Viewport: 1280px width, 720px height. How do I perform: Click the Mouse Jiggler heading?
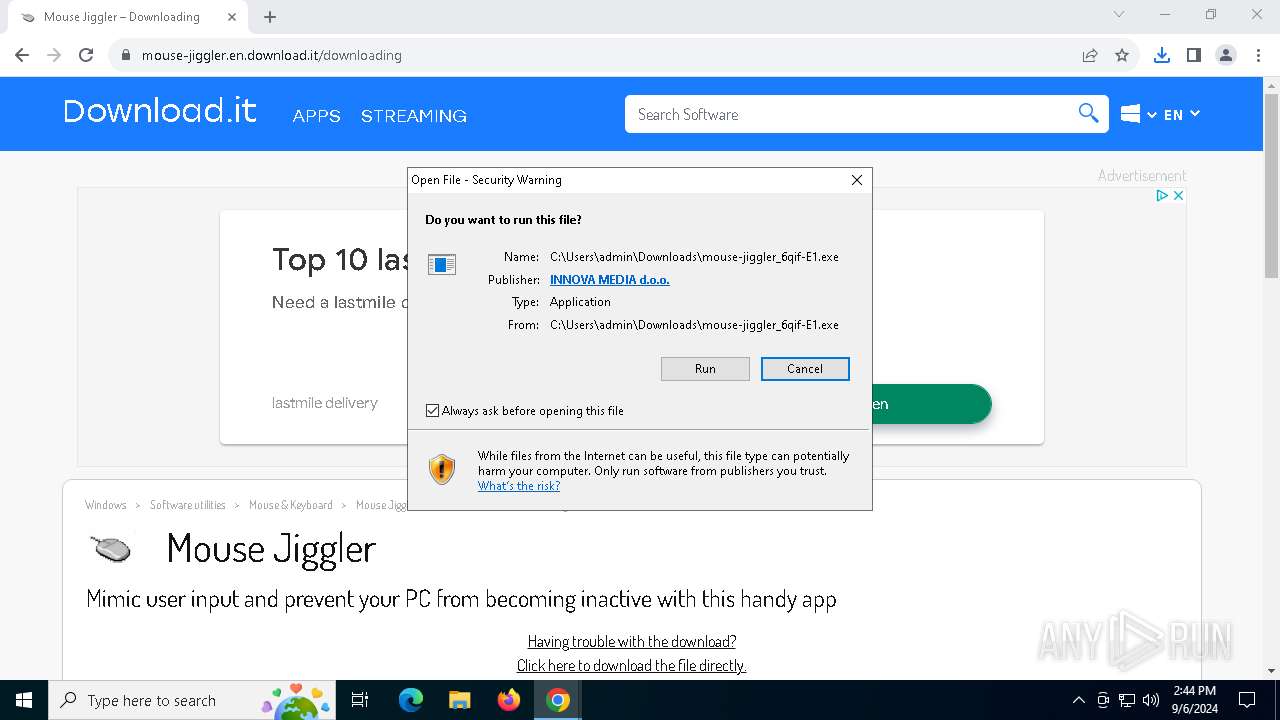pos(271,549)
